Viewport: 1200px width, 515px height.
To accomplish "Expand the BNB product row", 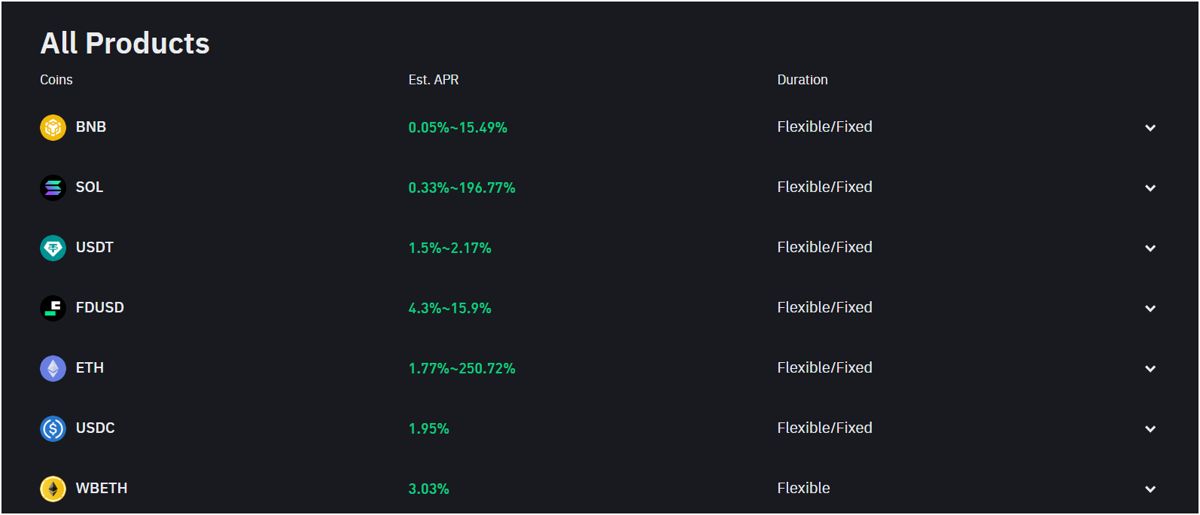I will [1150, 128].
